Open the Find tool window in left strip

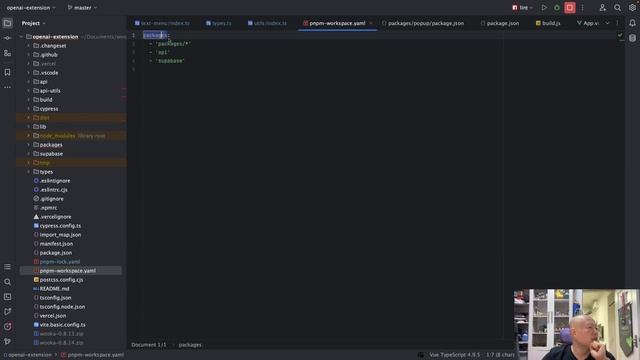pyautogui.click(x=7, y=282)
